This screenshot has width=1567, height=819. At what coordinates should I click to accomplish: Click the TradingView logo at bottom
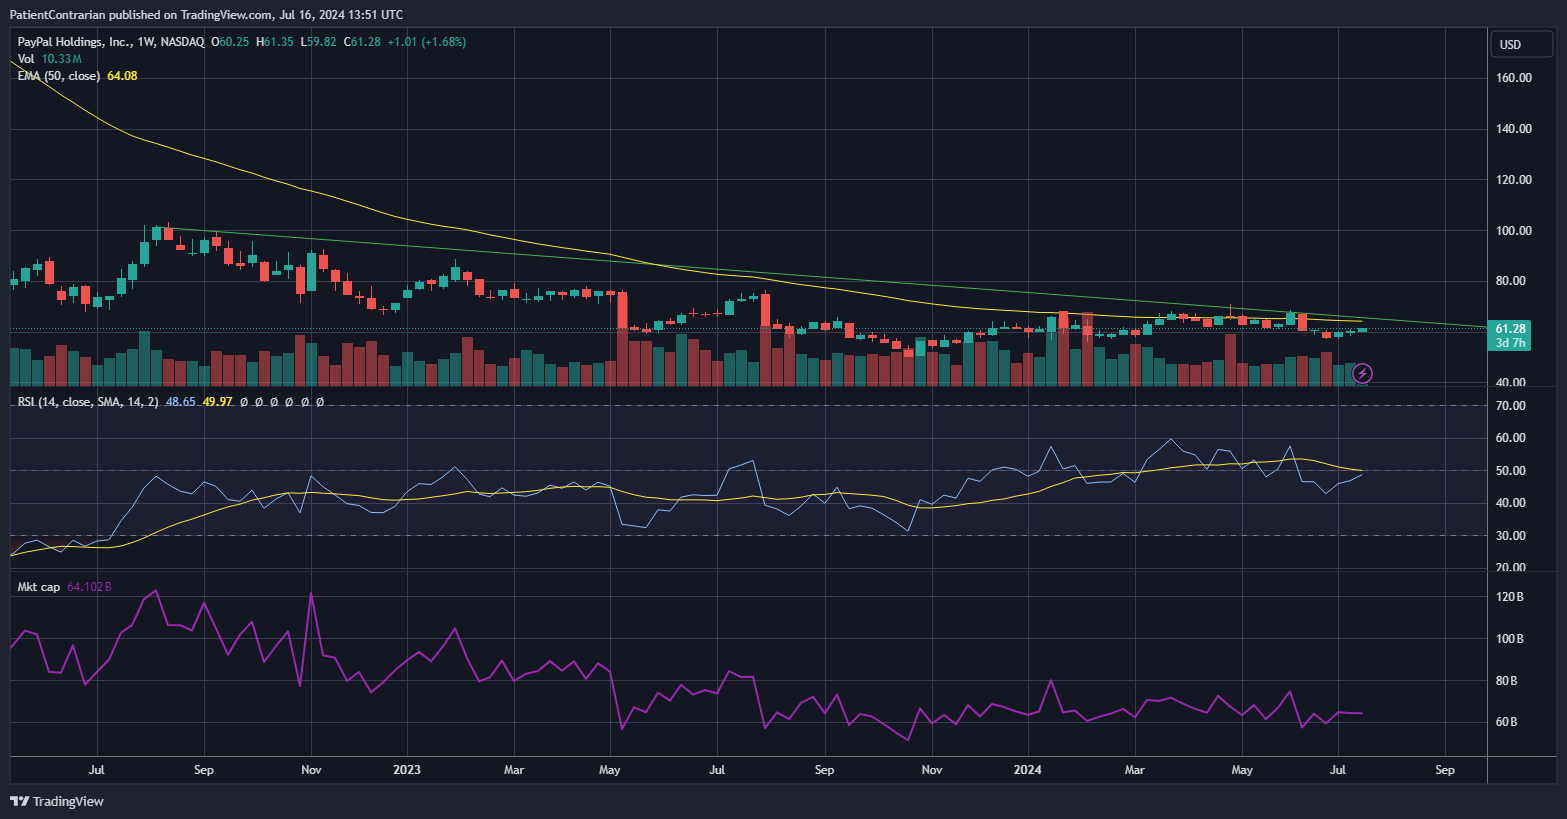57,801
